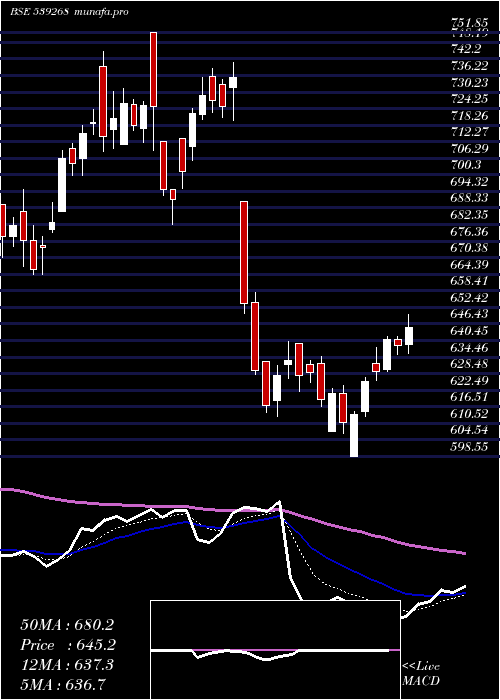The width and height of the screenshot is (500, 700).
Task: Click the MACD inset chart box
Action: 275,650
